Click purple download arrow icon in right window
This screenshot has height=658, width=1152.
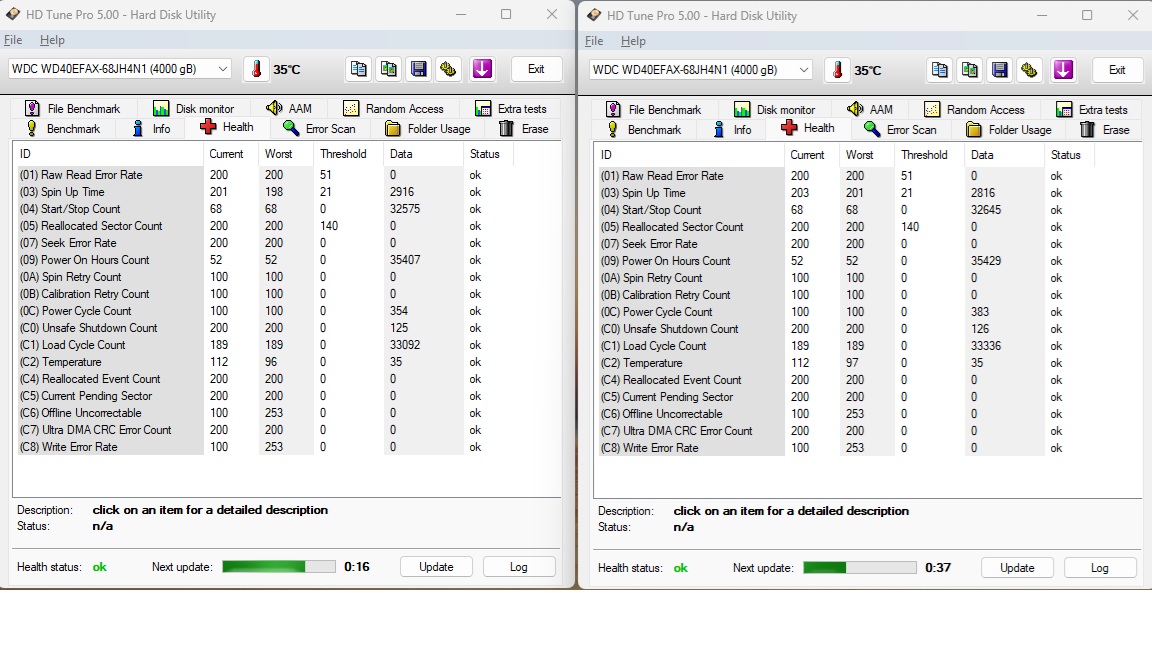click(1063, 70)
